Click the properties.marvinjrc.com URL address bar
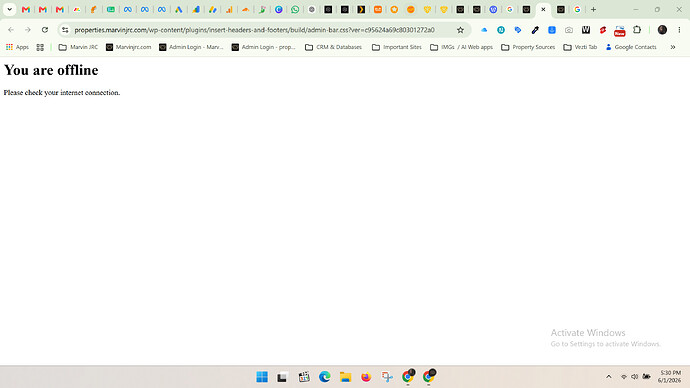 point(254,30)
